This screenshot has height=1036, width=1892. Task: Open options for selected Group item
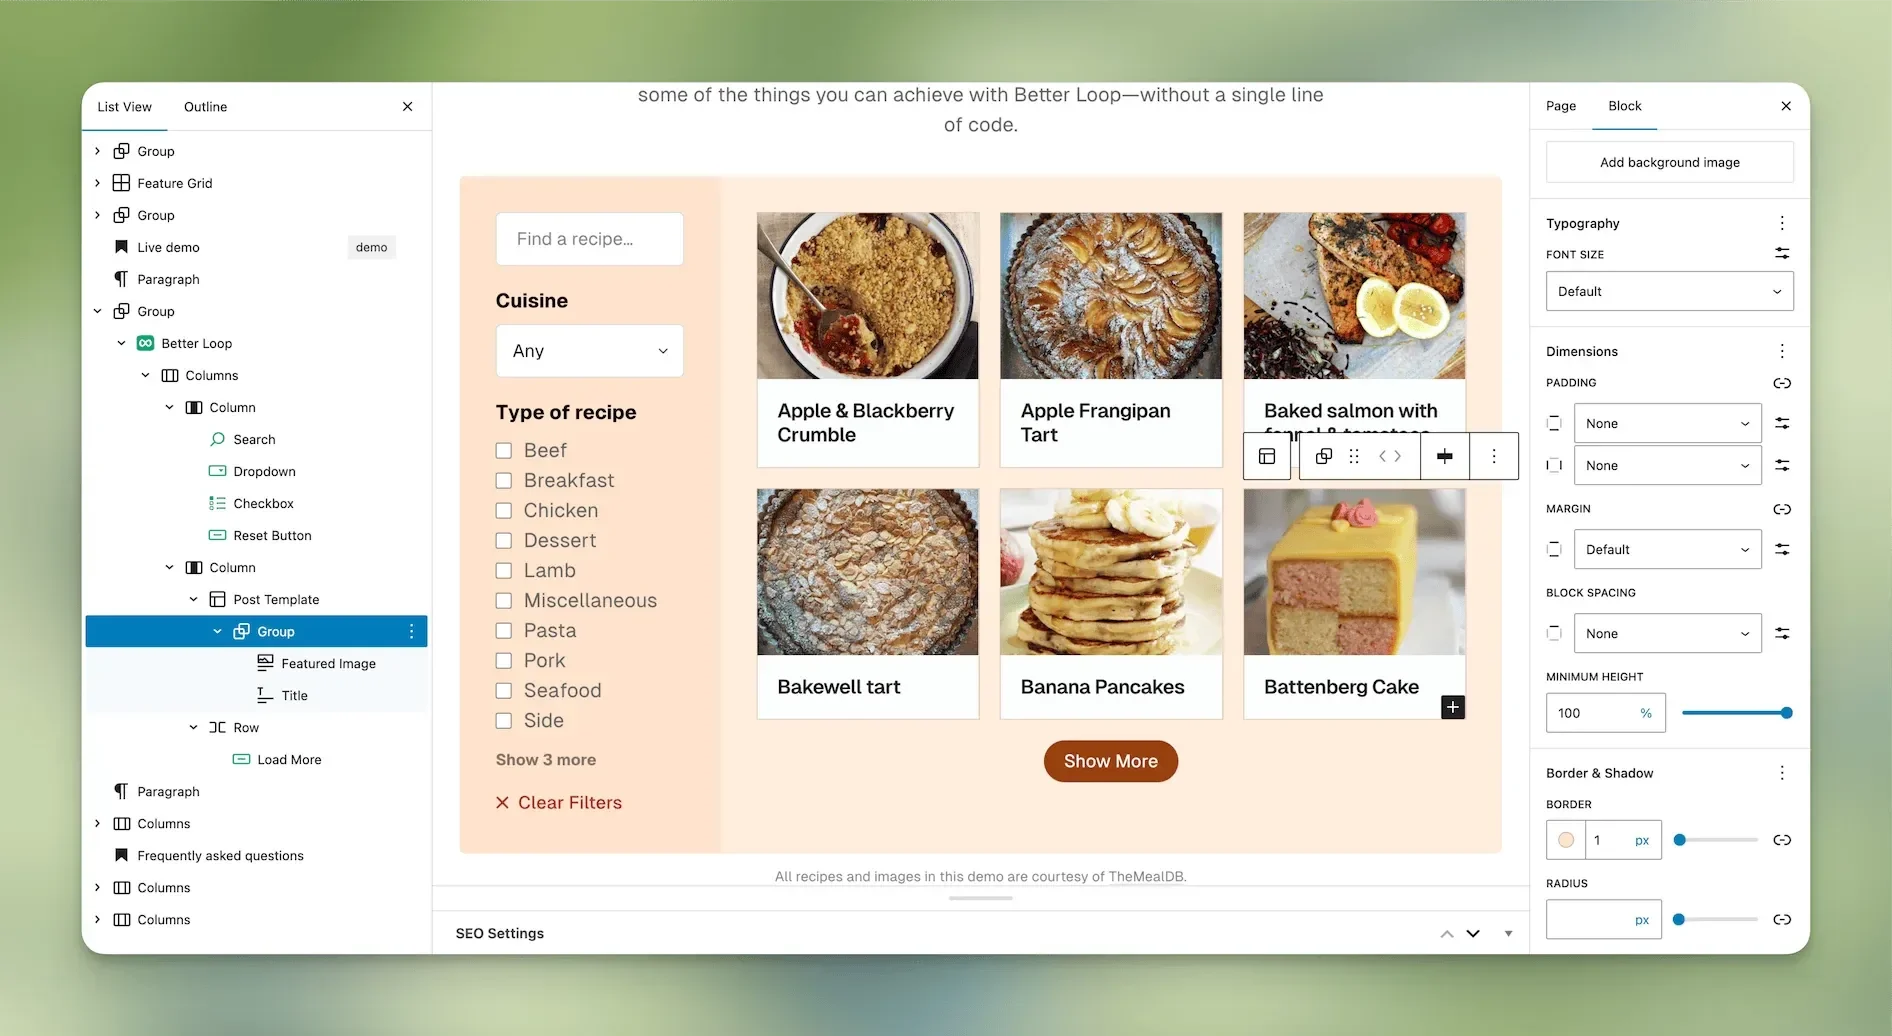(411, 631)
